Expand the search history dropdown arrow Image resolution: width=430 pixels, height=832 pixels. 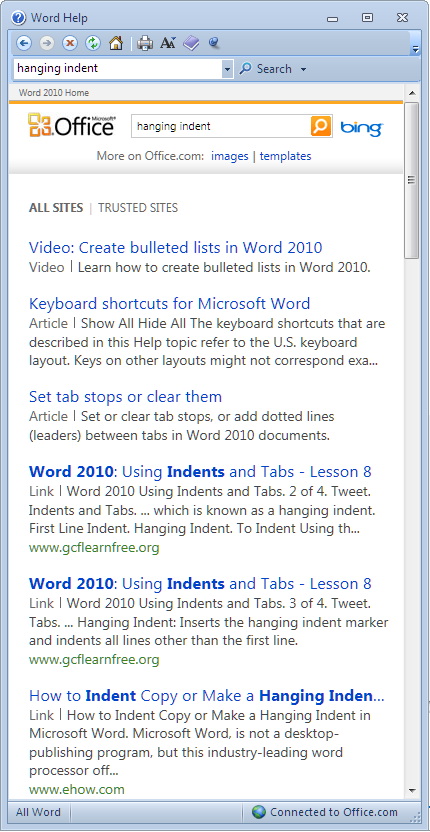(227, 69)
